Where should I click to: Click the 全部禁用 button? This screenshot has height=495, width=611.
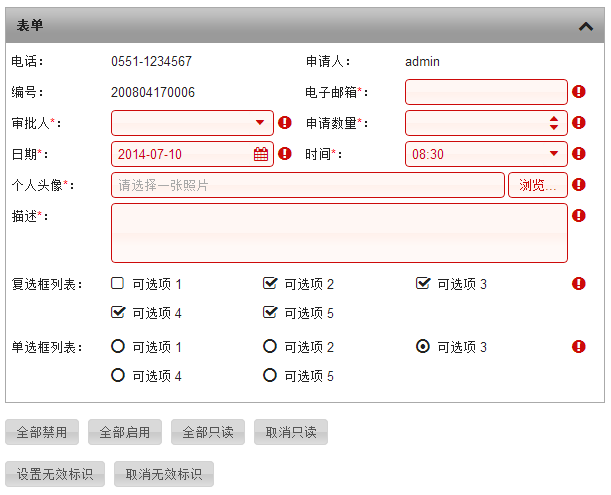[x=42, y=432]
